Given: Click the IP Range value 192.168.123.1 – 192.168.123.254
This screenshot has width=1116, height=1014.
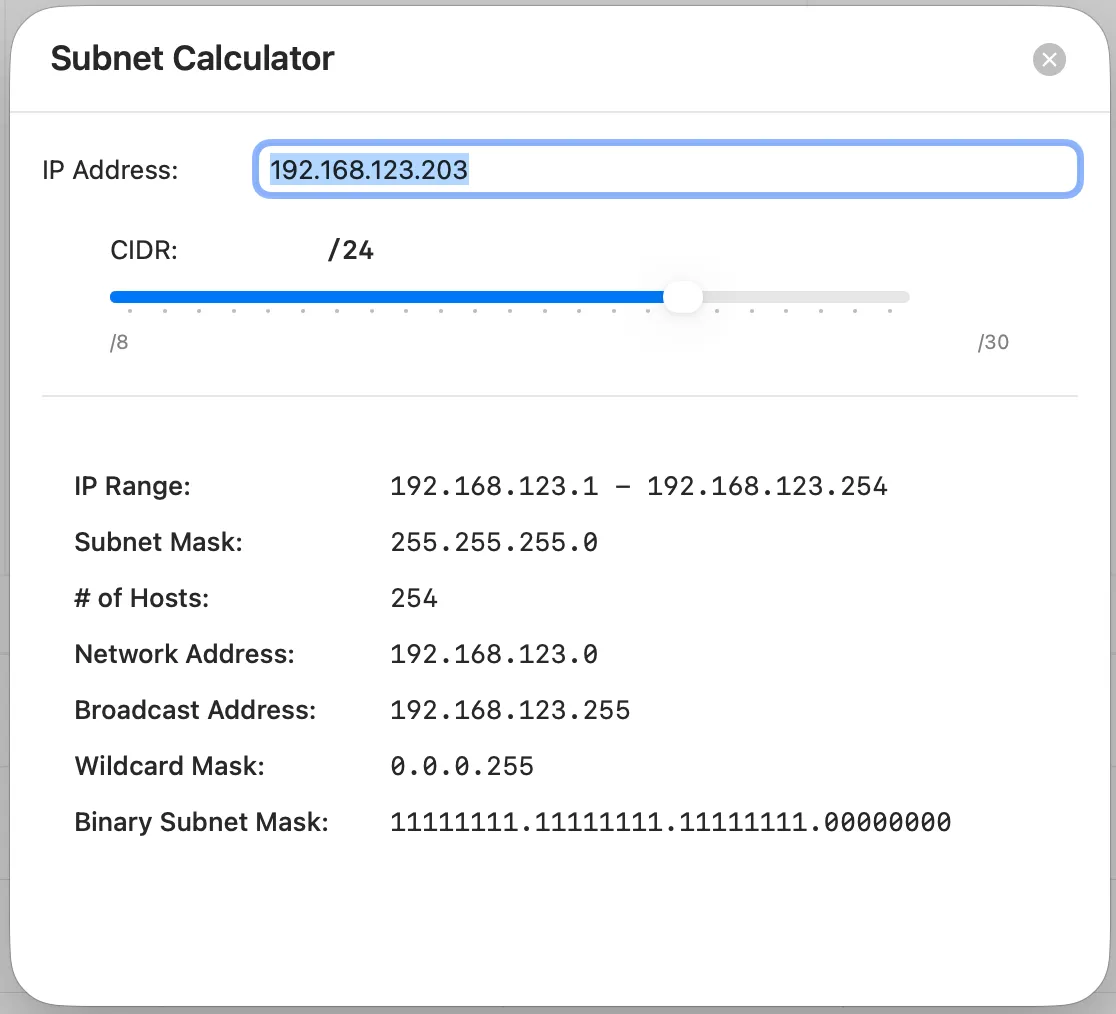Looking at the screenshot, I should pos(638,487).
